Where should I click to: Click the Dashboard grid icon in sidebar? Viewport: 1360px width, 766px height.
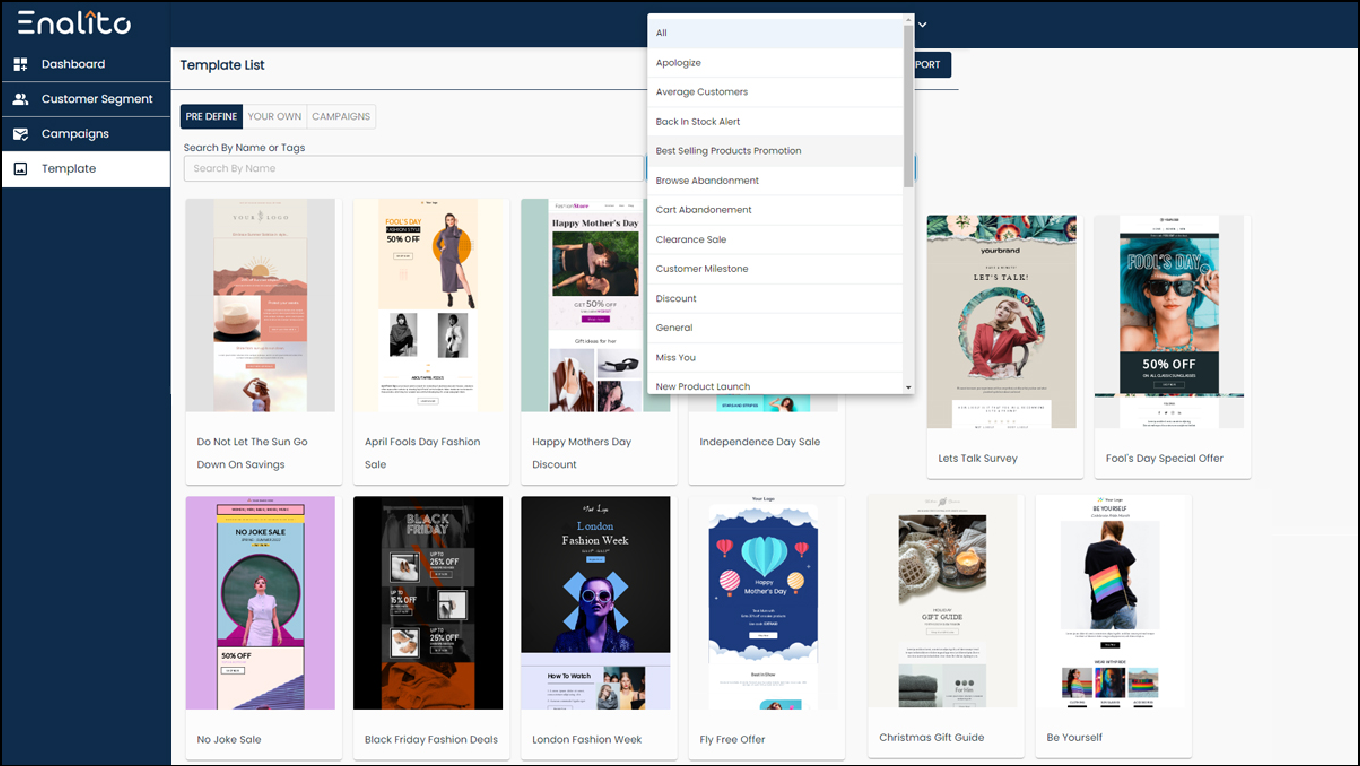(20, 64)
